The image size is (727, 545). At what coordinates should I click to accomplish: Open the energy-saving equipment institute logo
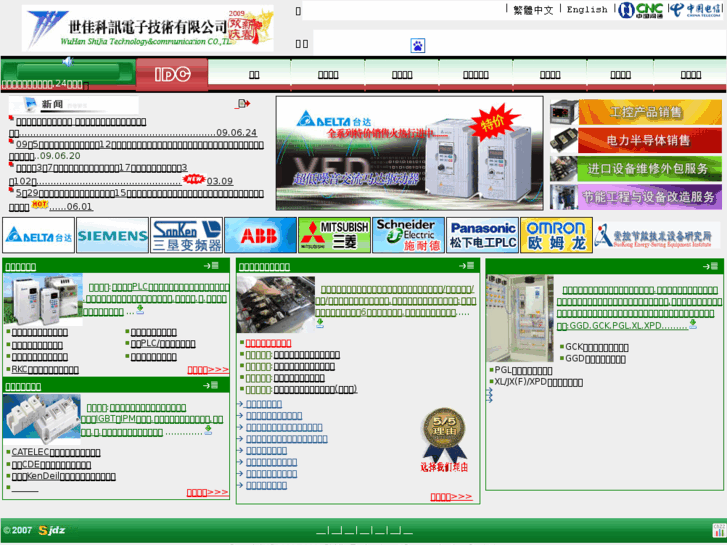tap(655, 236)
